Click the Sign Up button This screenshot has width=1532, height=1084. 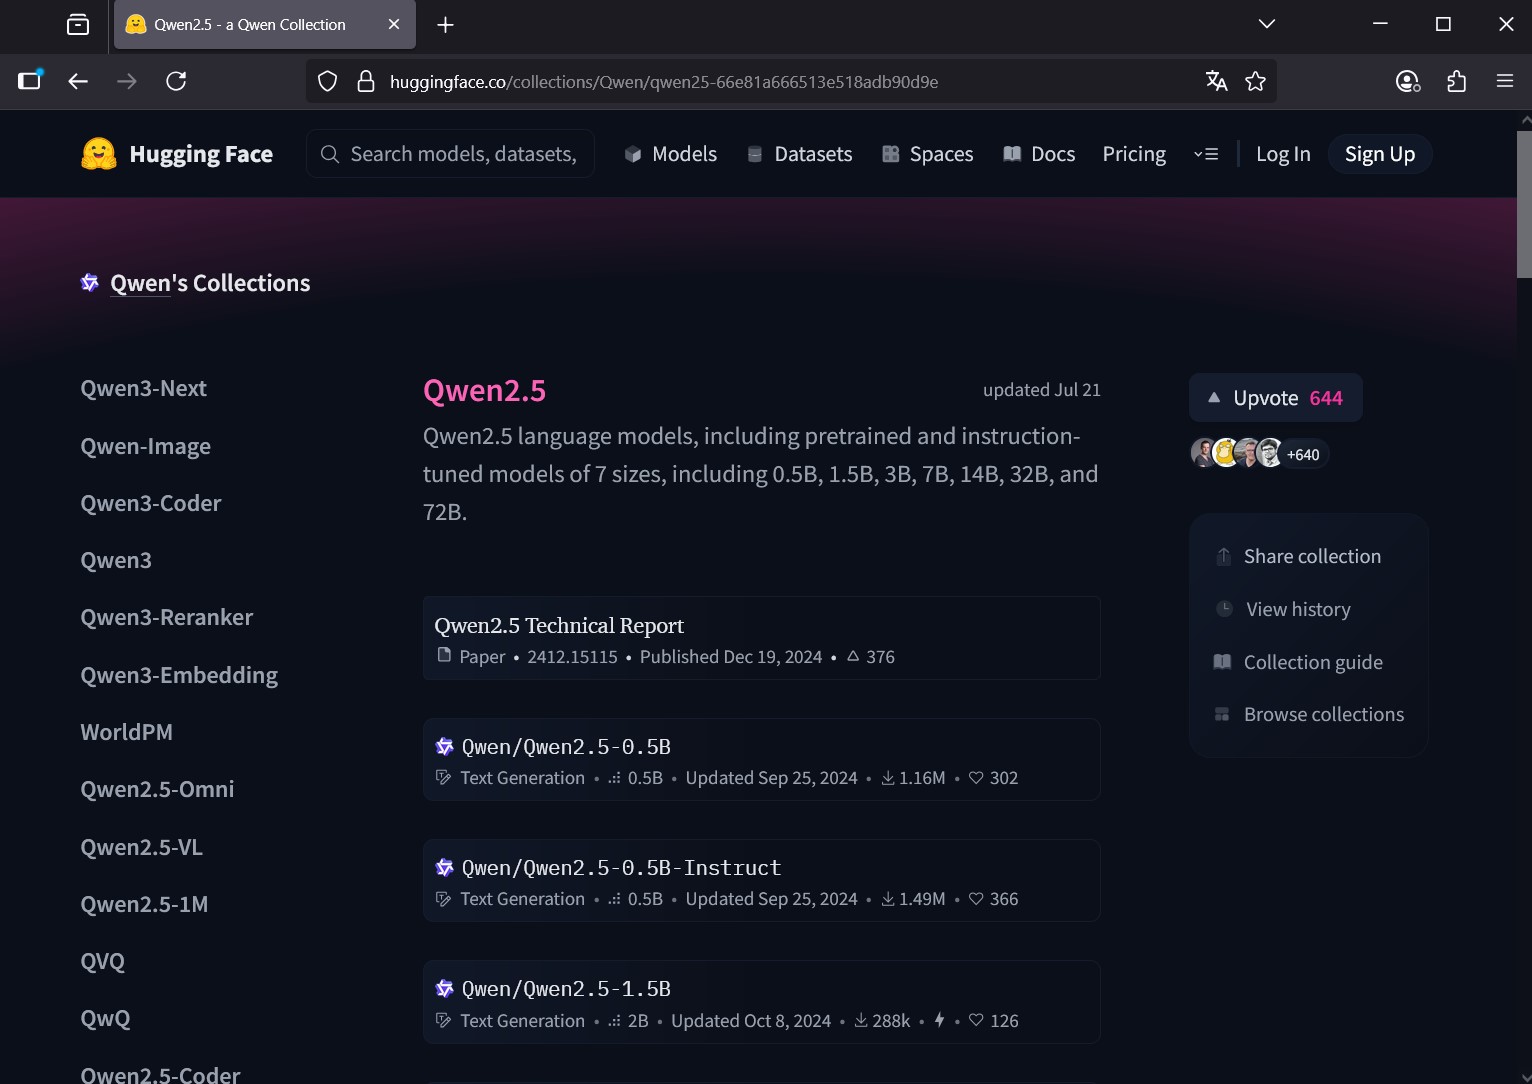(1380, 154)
